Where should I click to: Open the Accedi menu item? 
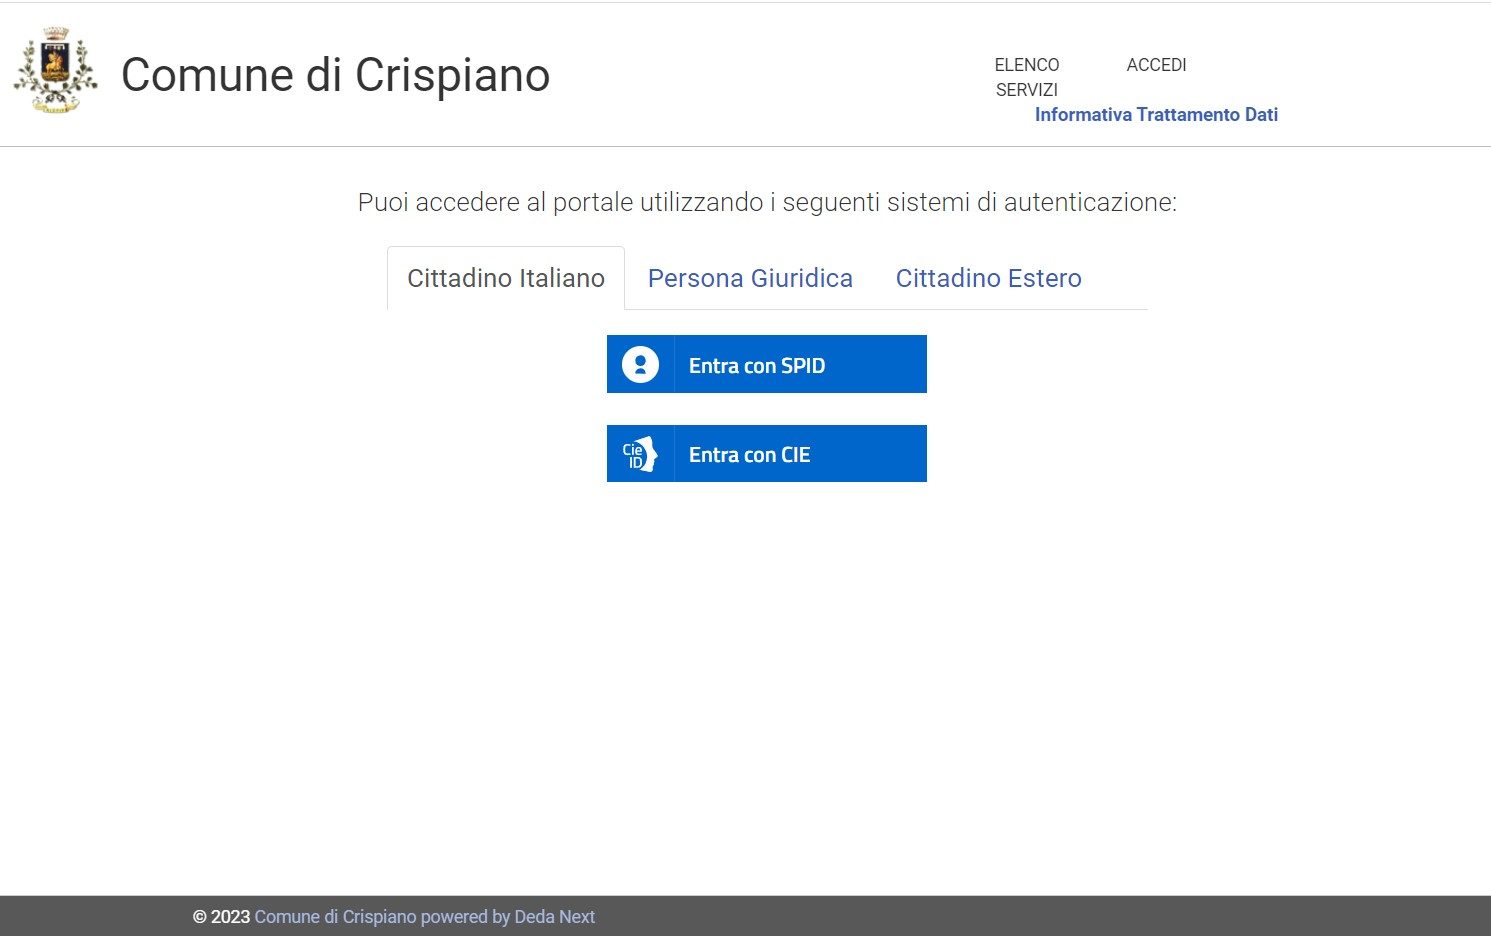coord(1156,65)
